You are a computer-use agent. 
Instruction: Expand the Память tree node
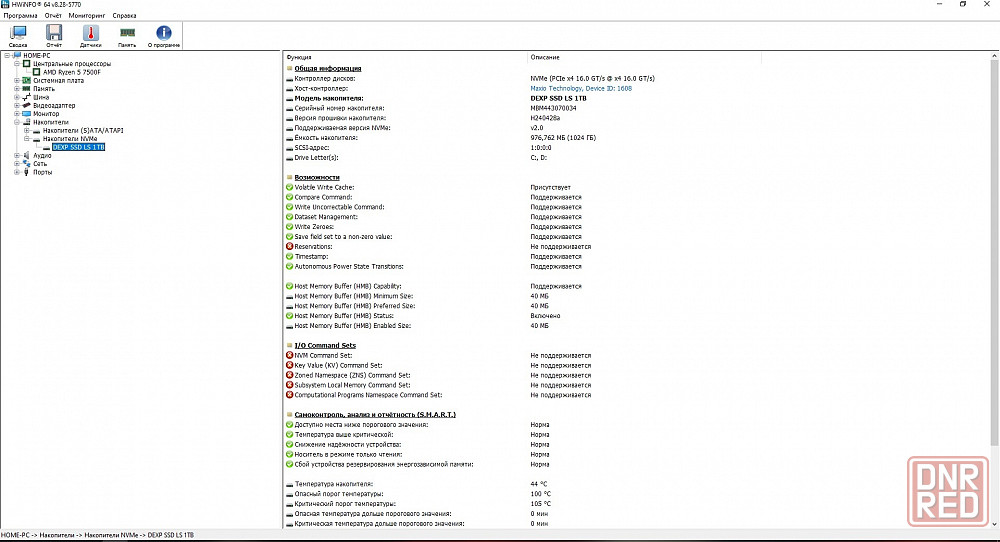[x=17, y=89]
